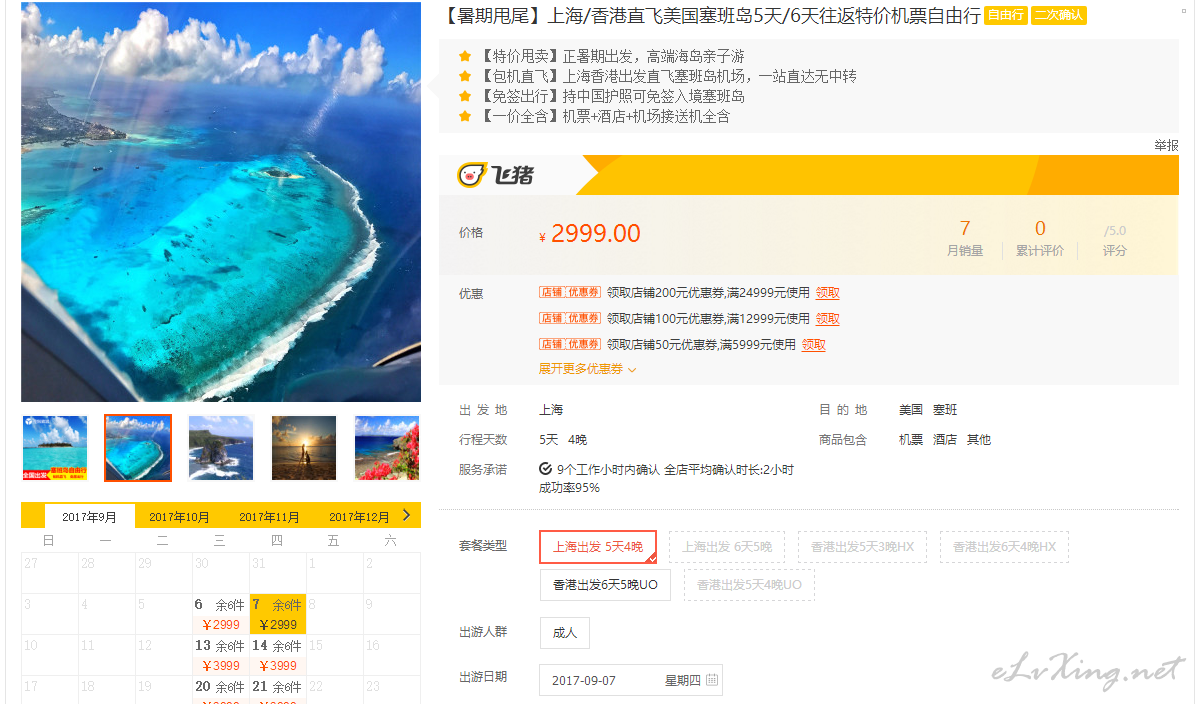Viewport: 1196px width, 704px height.
Task: Select package 上海出发 6天5晚
Action: tap(727, 547)
